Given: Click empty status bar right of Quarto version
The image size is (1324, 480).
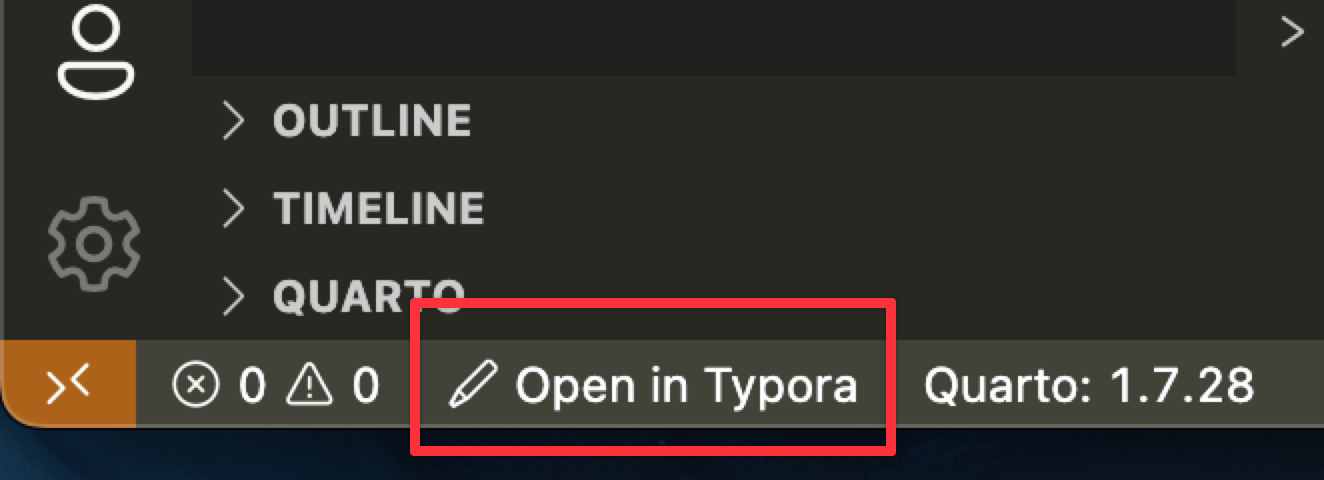Looking at the screenshot, I should [1290, 385].
